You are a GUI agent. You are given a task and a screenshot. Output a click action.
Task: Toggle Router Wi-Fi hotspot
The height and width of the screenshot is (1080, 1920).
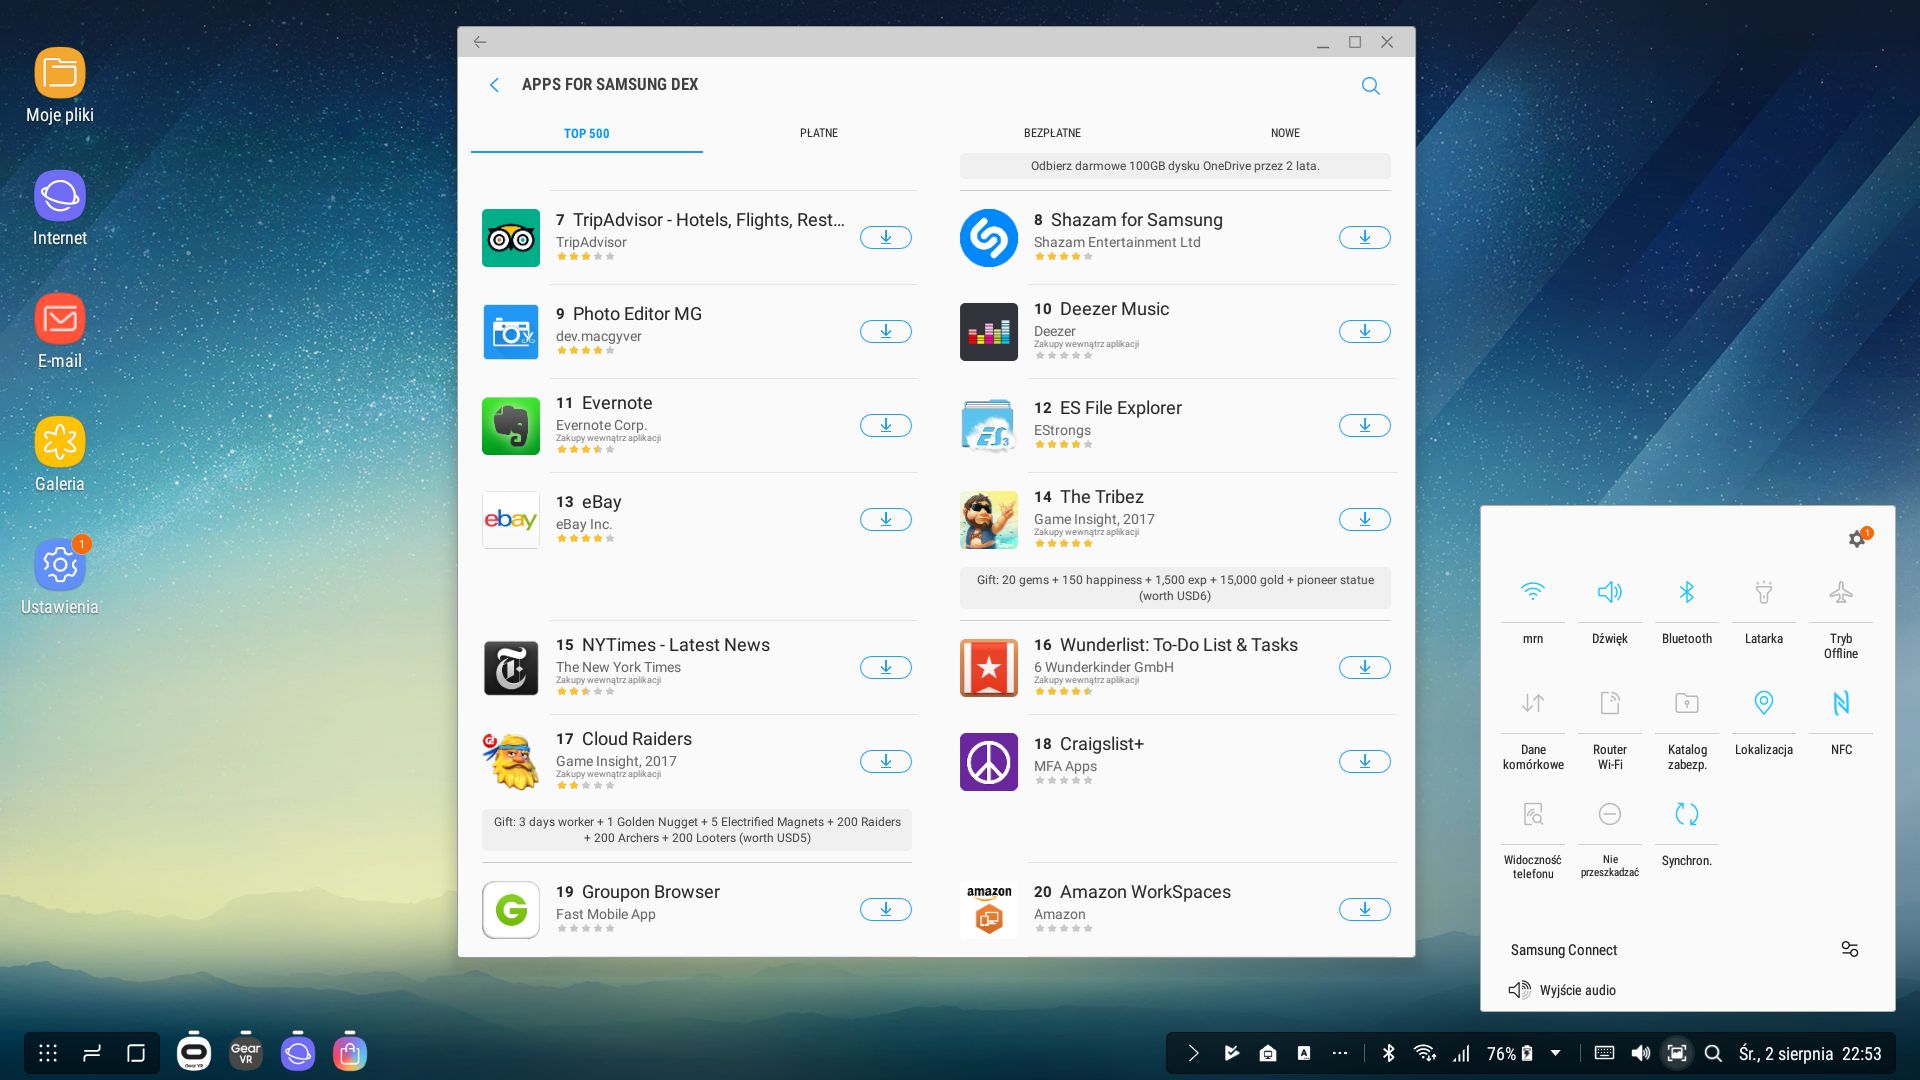coord(1610,704)
